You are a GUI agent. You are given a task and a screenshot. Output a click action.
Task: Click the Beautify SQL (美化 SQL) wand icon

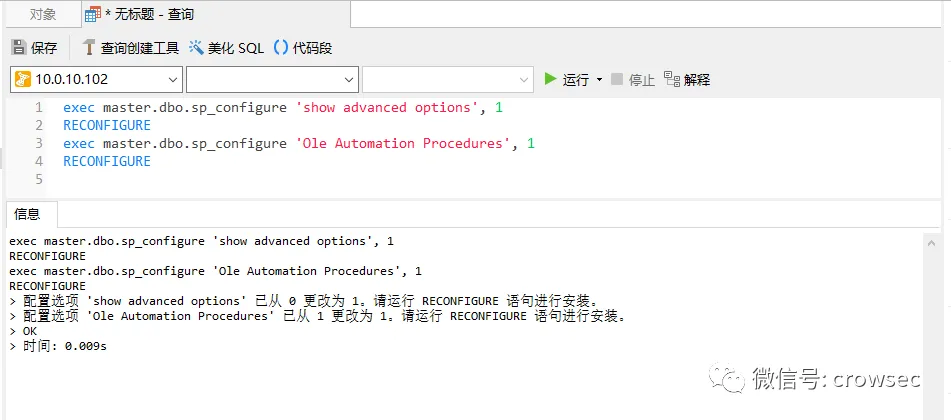click(197, 47)
